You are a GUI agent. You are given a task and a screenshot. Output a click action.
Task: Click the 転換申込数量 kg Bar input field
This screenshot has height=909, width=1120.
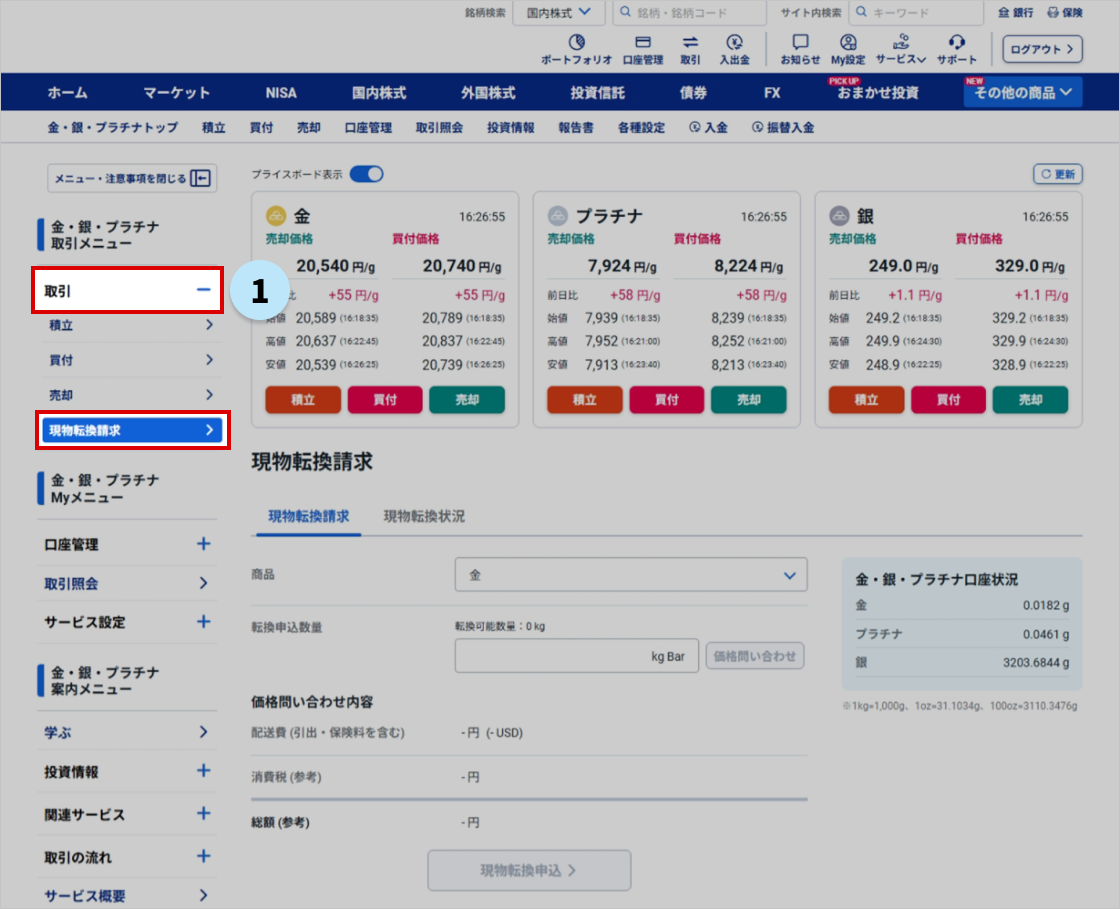(x=576, y=656)
